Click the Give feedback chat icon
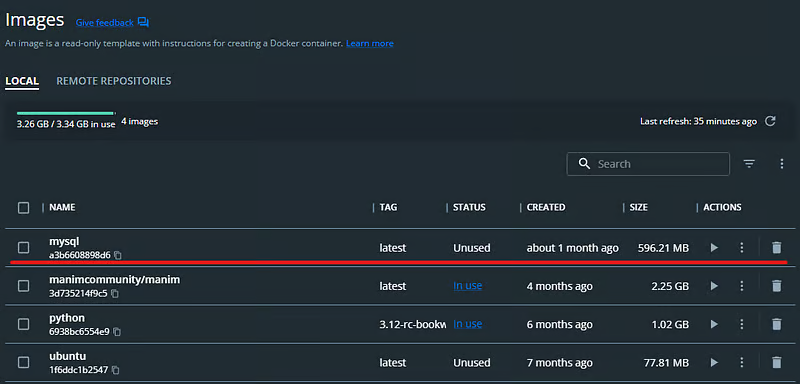 tap(143, 22)
